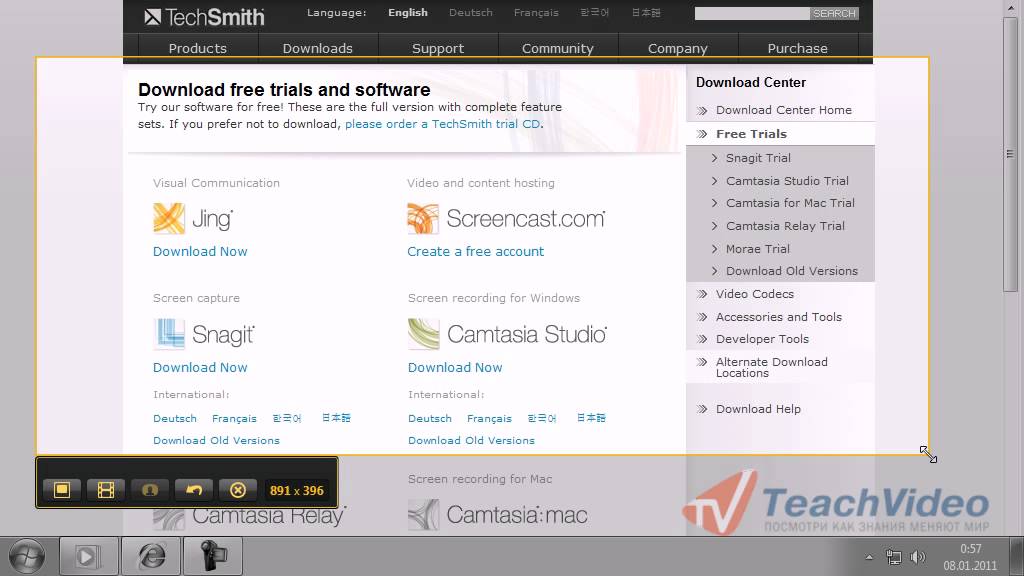Open Snagit Deutsch international download

(x=175, y=419)
